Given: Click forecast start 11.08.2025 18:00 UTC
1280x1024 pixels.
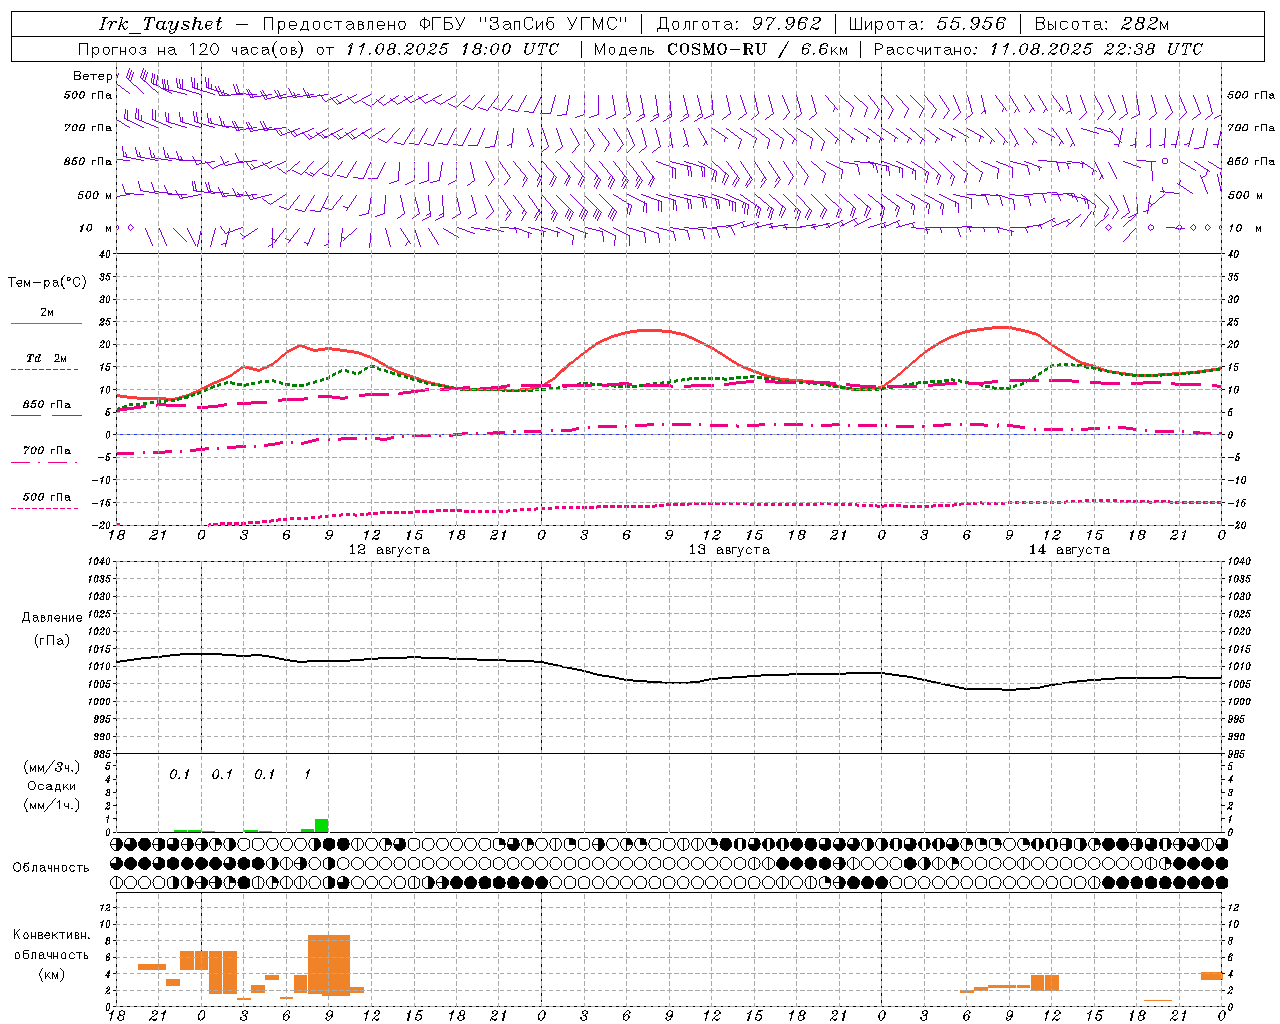Looking at the screenshot, I should tap(452, 49).
